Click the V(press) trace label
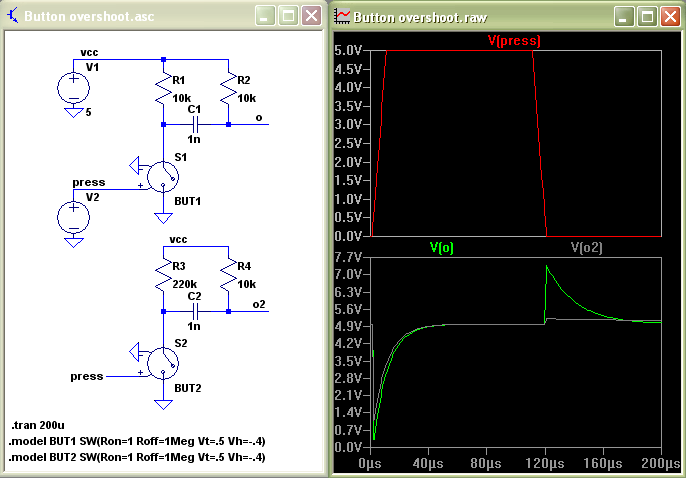Screen dimensions: 686x478 click(515, 42)
